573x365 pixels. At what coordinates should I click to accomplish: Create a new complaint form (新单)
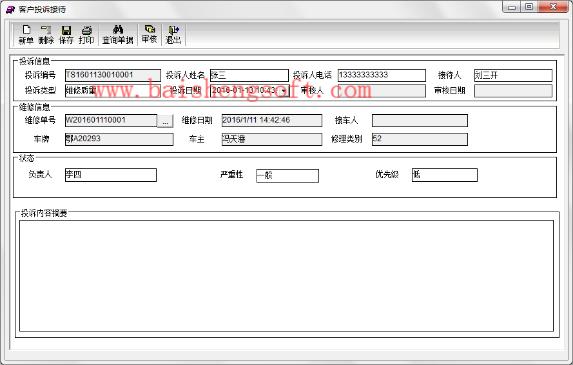coord(26,35)
